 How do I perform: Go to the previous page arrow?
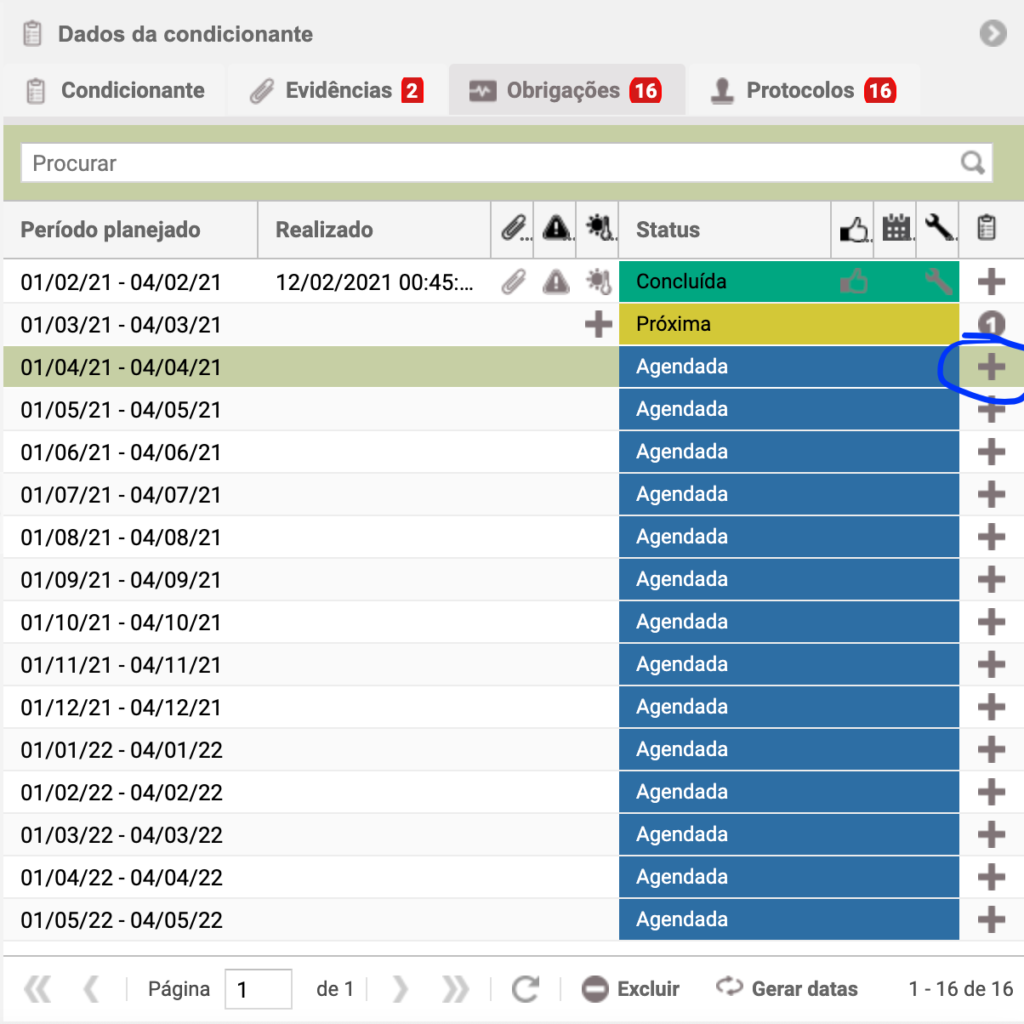[91, 989]
